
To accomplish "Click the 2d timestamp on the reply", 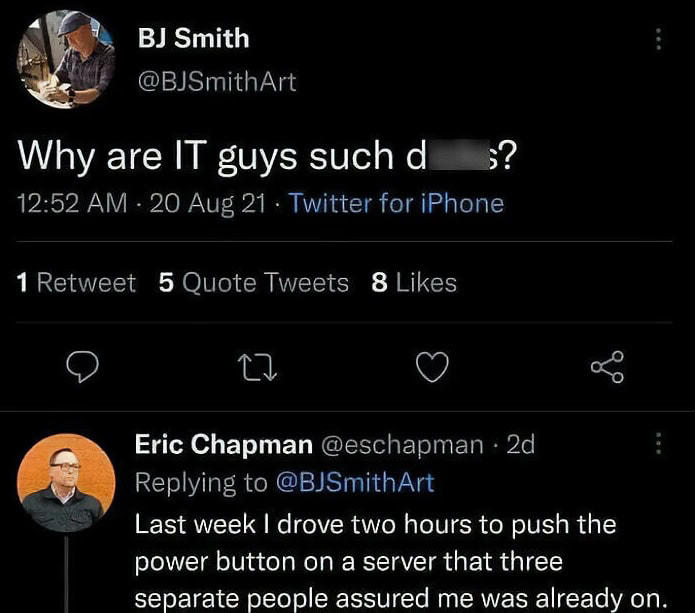I will [x=521, y=444].
